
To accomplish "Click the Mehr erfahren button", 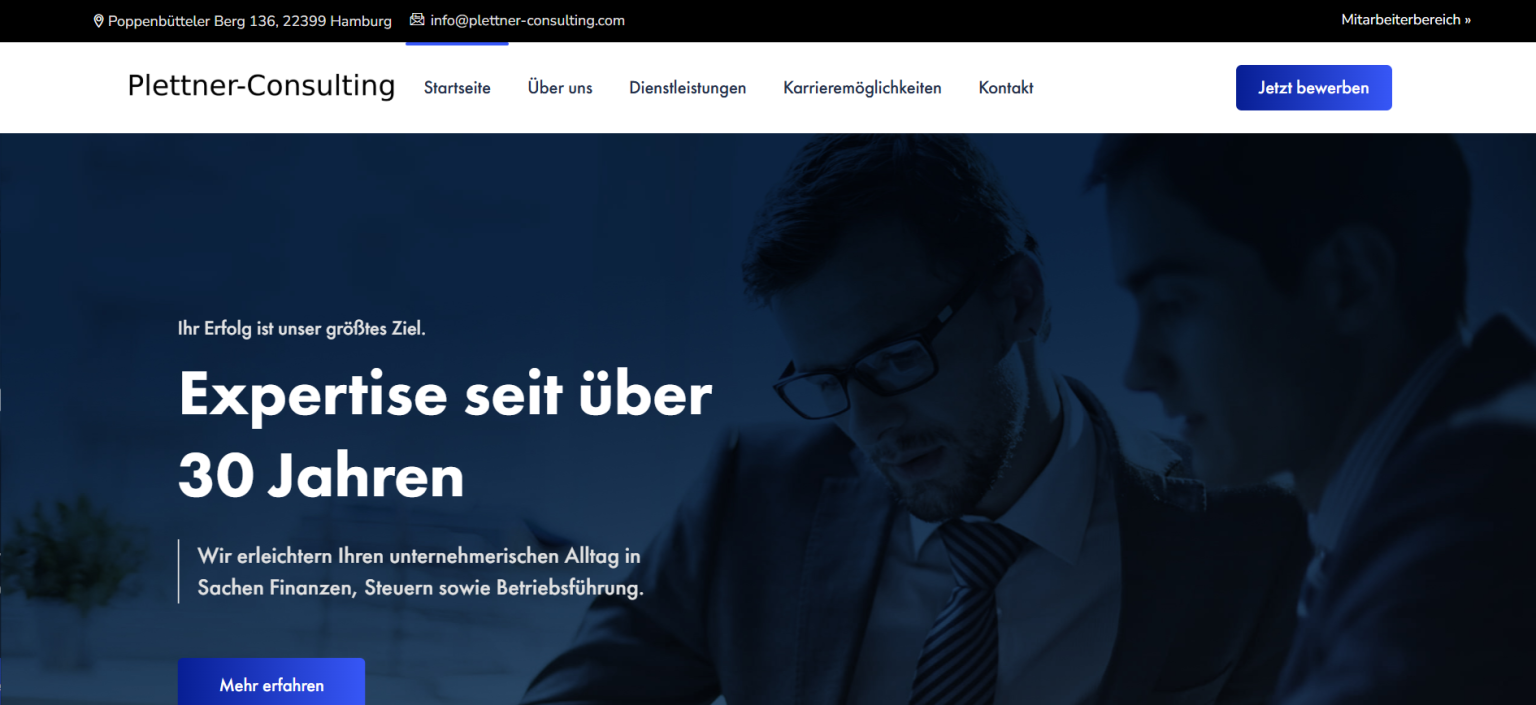I will pos(271,682).
